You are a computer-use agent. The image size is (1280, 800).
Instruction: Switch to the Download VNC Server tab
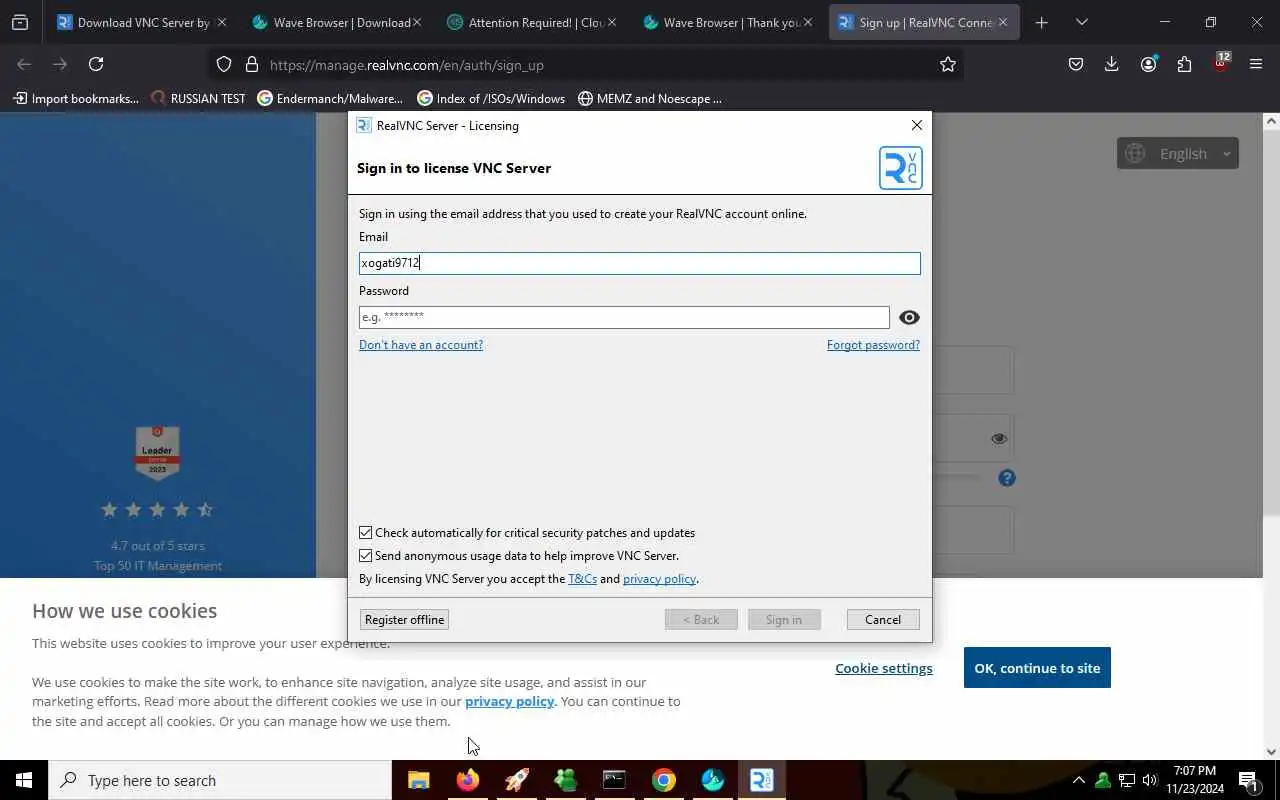click(x=140, y=22)
